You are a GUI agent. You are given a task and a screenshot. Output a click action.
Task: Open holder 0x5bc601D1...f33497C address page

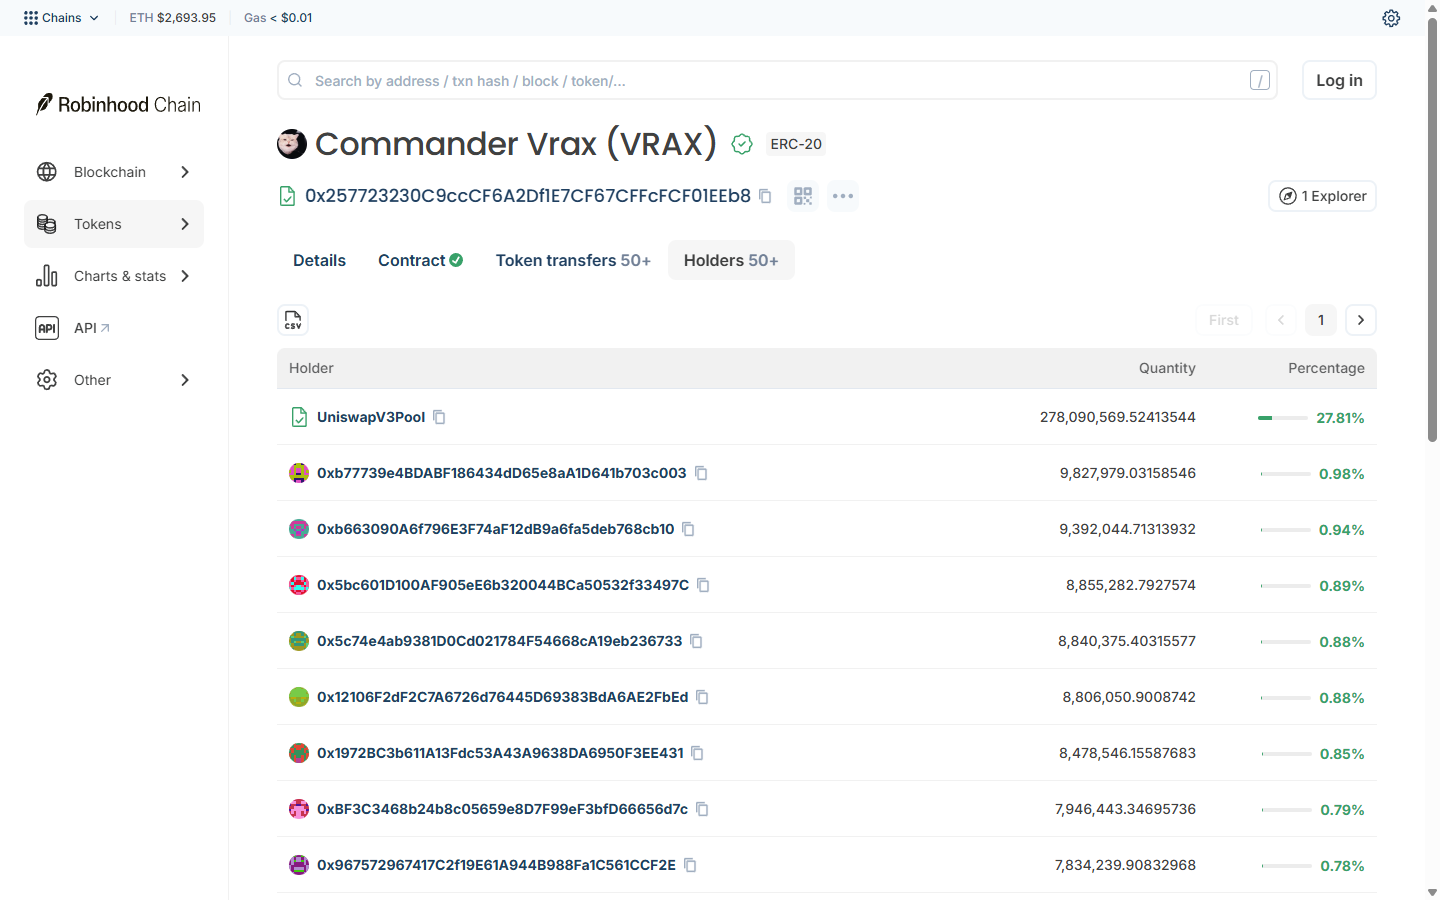click(503, 585)
